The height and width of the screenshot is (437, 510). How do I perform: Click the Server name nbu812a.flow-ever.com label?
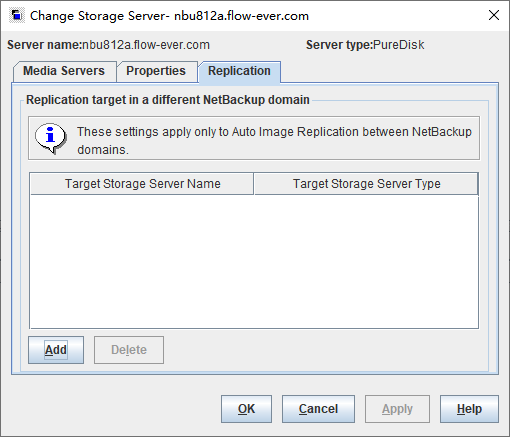click(108, 45)
